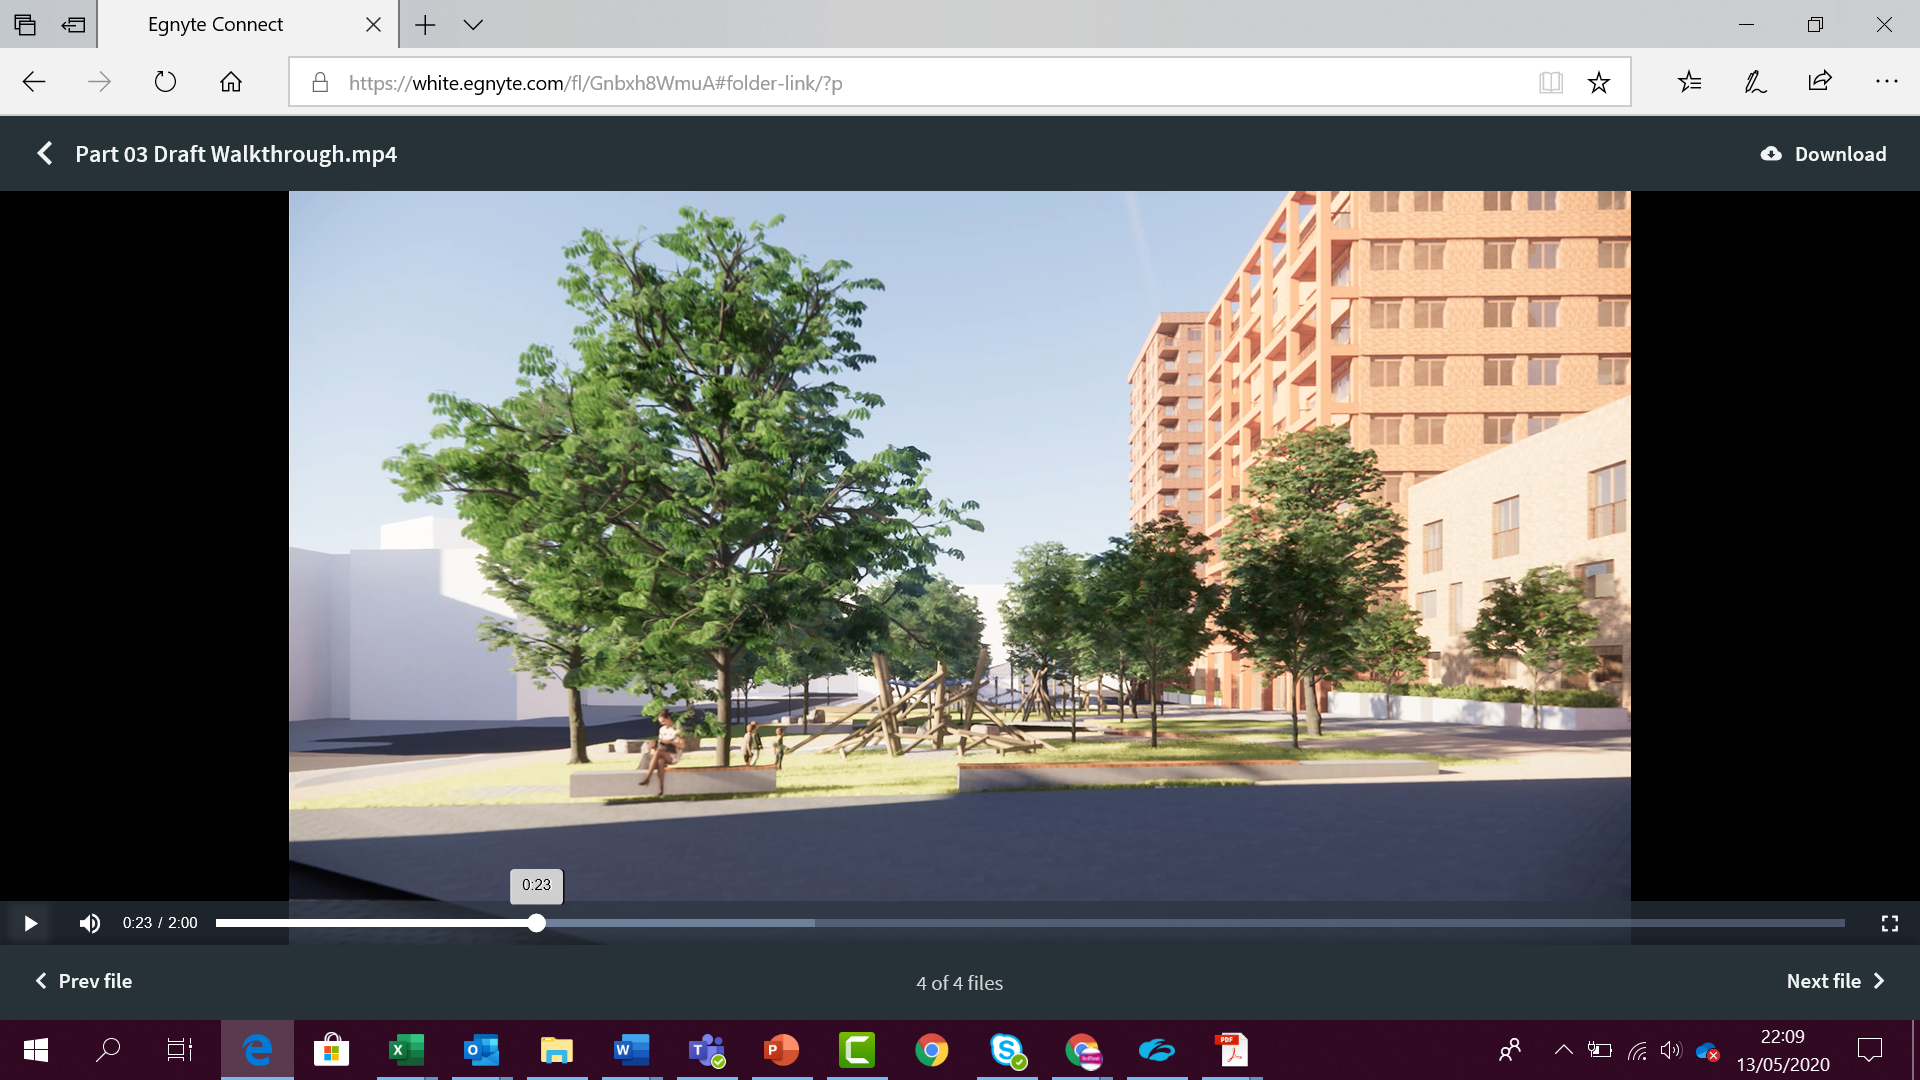
Task: Show hidden system tray icons
Action: click(1563, 1050)
